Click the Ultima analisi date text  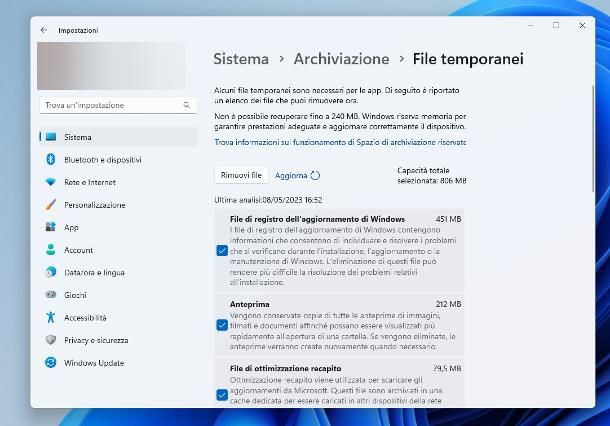point(268,200)
